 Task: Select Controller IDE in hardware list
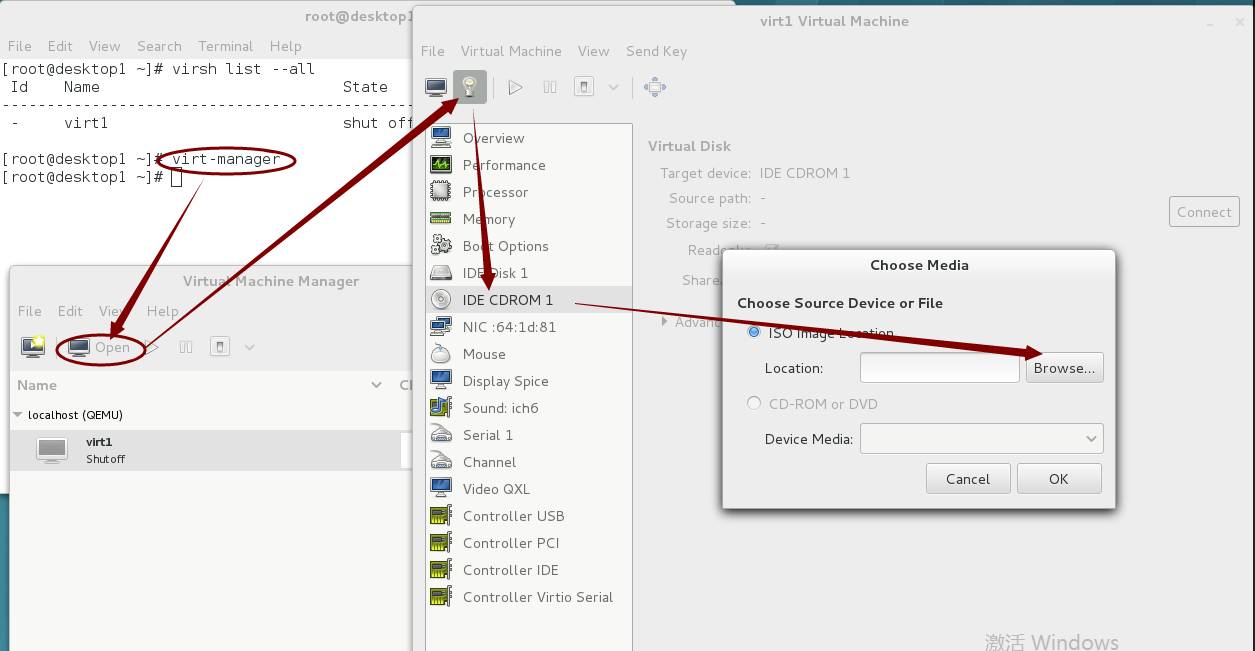529,570
